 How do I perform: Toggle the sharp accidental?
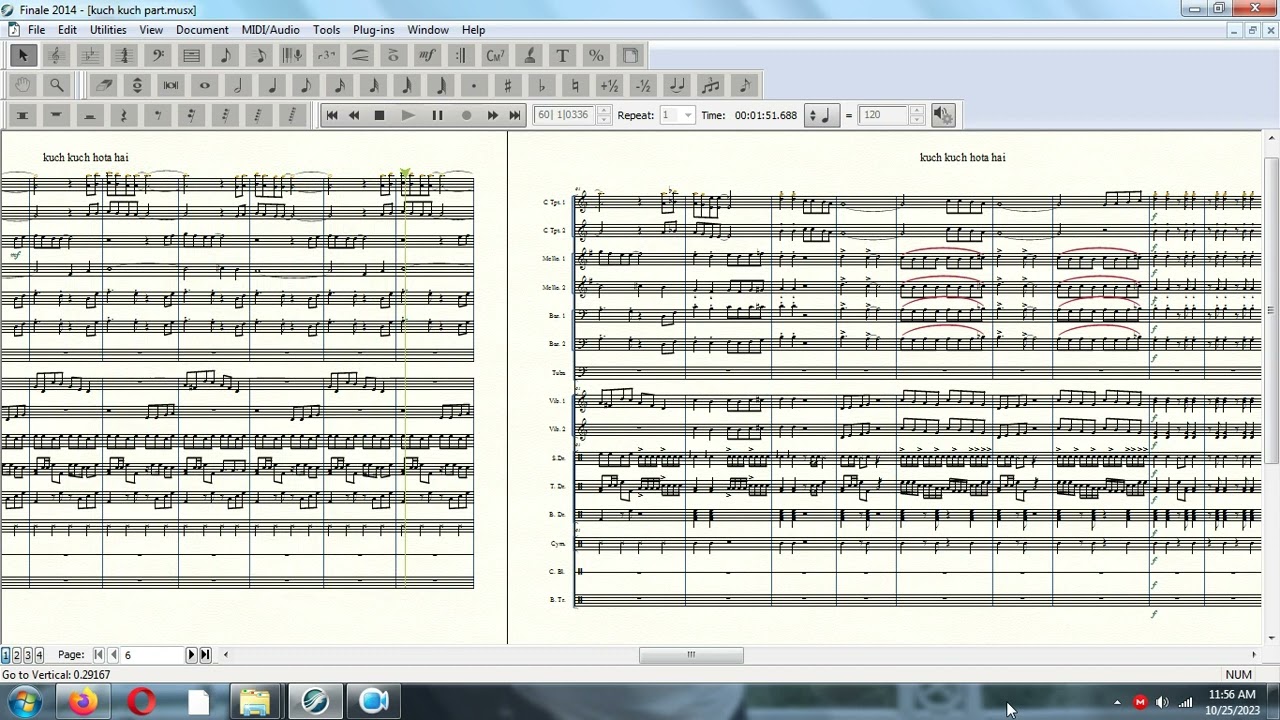pyautogui.click(x=508, y=85)
